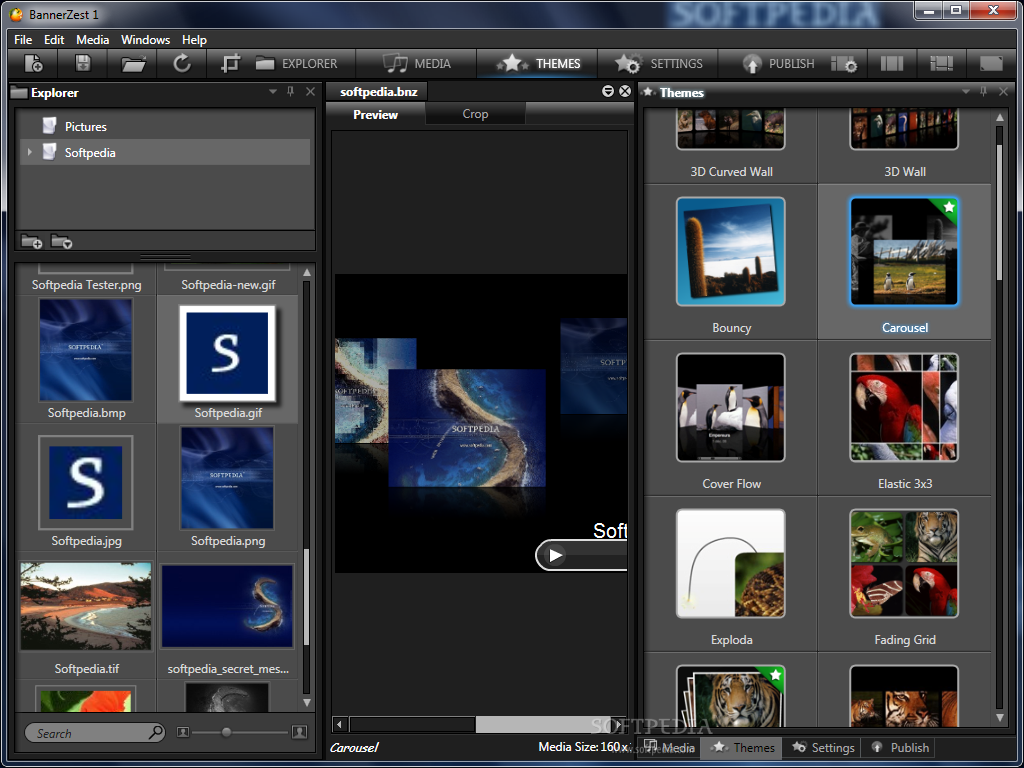
Task: Open the Media menu
Action: [x=93, y=40]
